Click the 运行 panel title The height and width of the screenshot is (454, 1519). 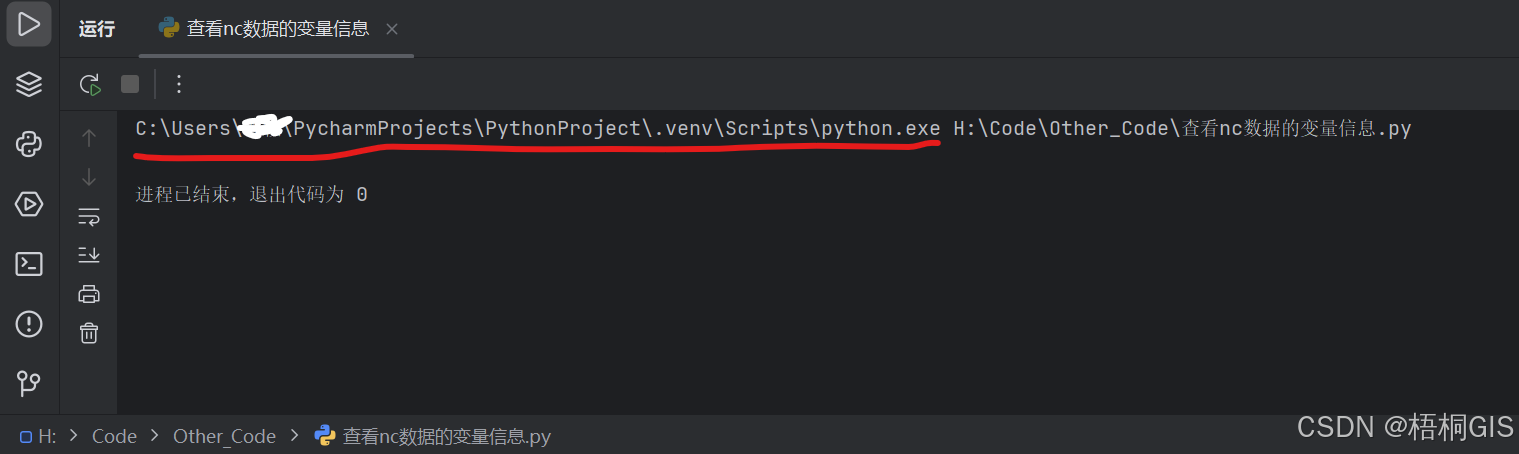coord(97,28)
